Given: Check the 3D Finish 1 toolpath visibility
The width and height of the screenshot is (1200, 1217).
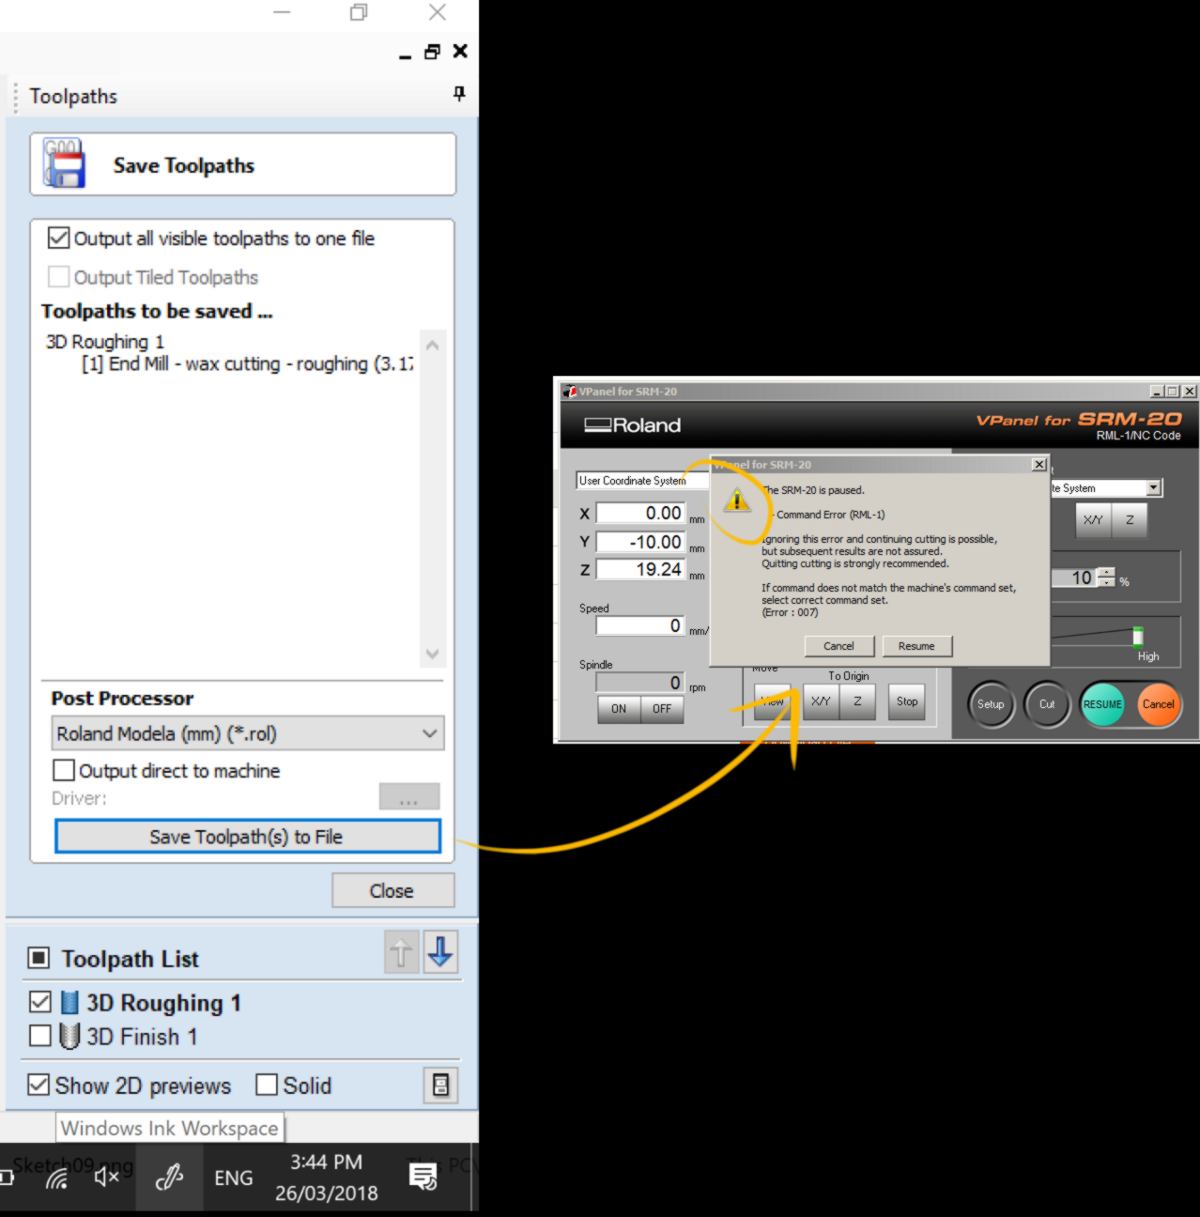Looking at the screenshot, I should pyautogui.click(x=40, y=1035).
